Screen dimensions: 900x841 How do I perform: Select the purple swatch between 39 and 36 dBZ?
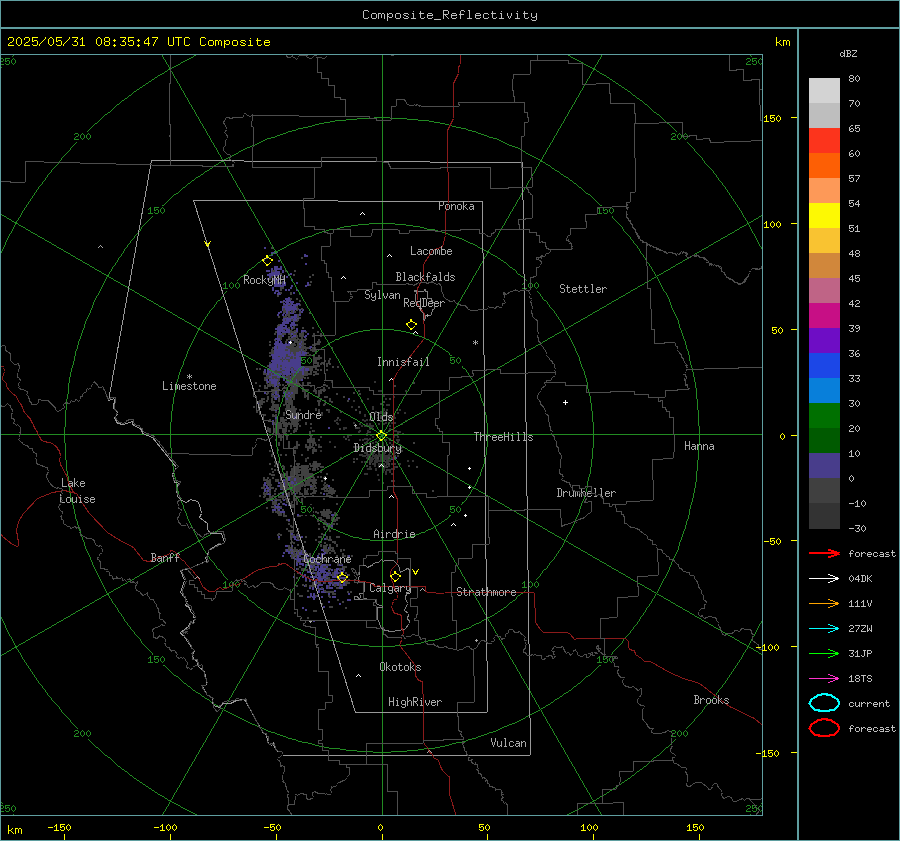pyautogui.click(x=824, y=340)
